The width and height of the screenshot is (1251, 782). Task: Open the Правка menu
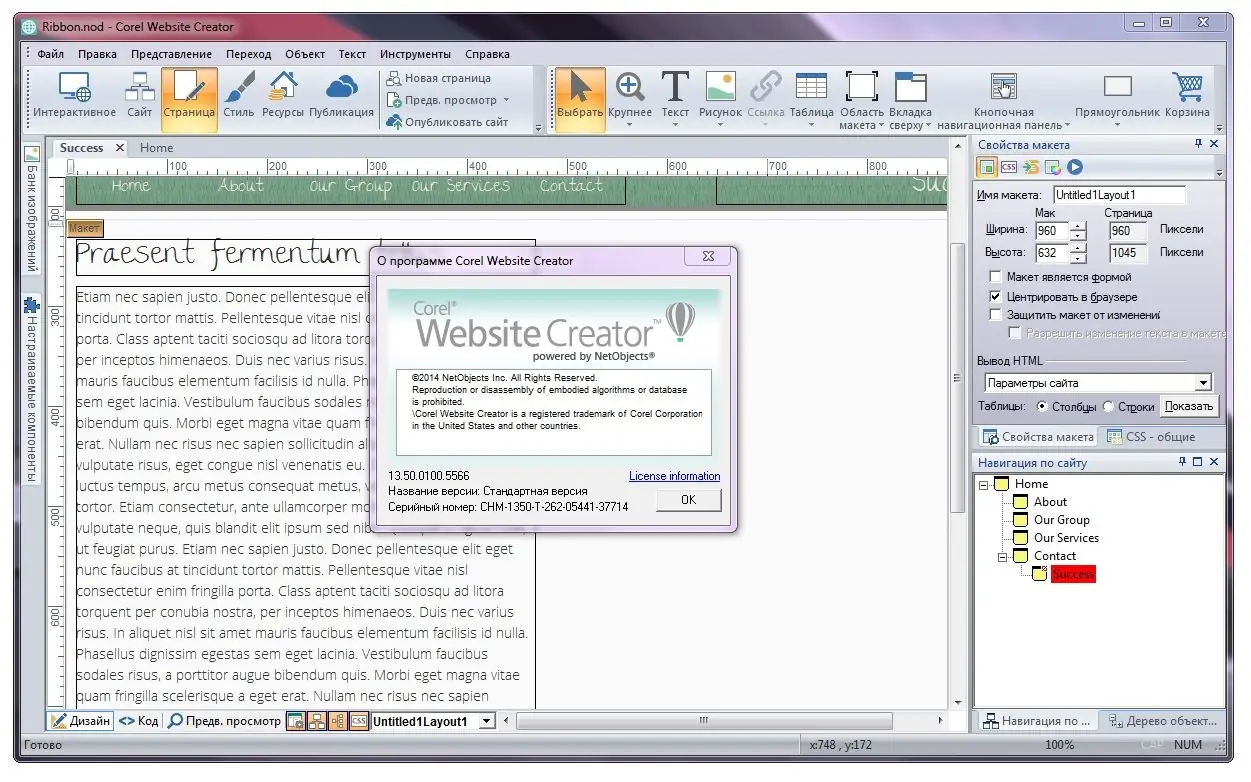[97, 54]
